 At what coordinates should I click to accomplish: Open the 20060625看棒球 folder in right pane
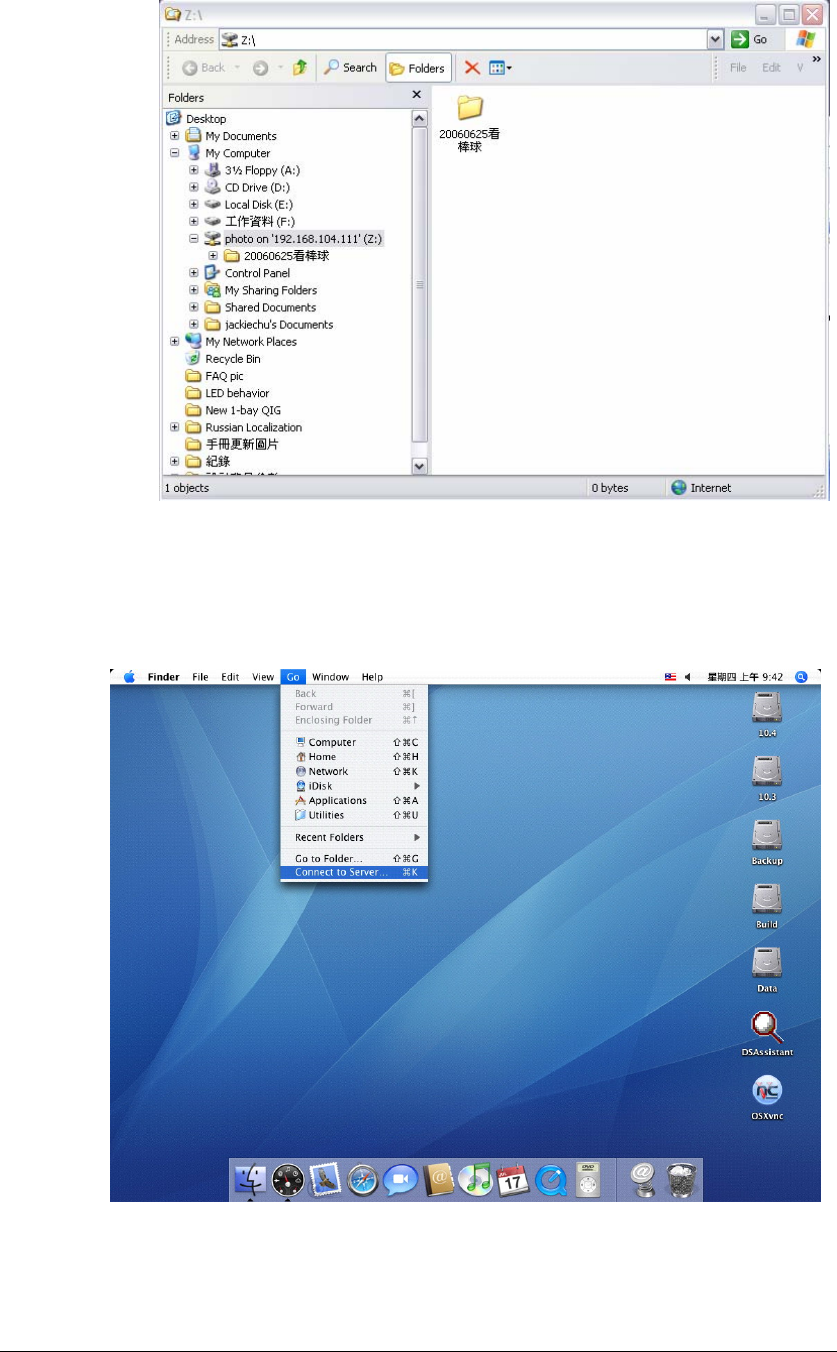470,124
